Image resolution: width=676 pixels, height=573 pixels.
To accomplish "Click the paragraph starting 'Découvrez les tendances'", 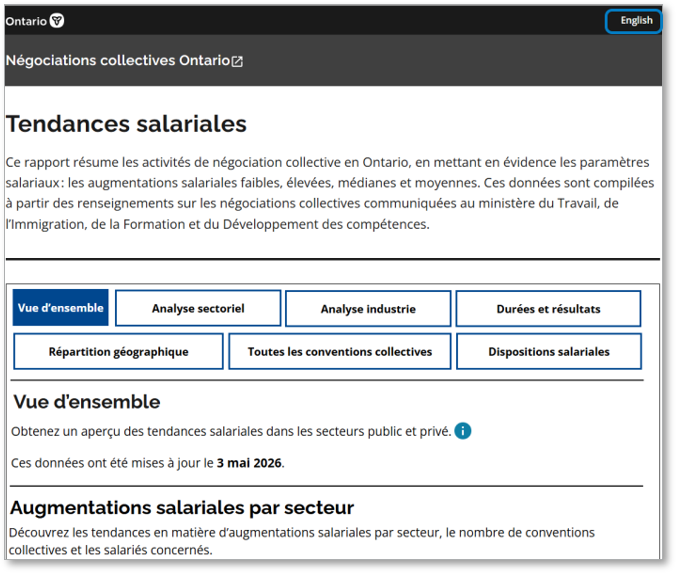I will click(302, 541).
